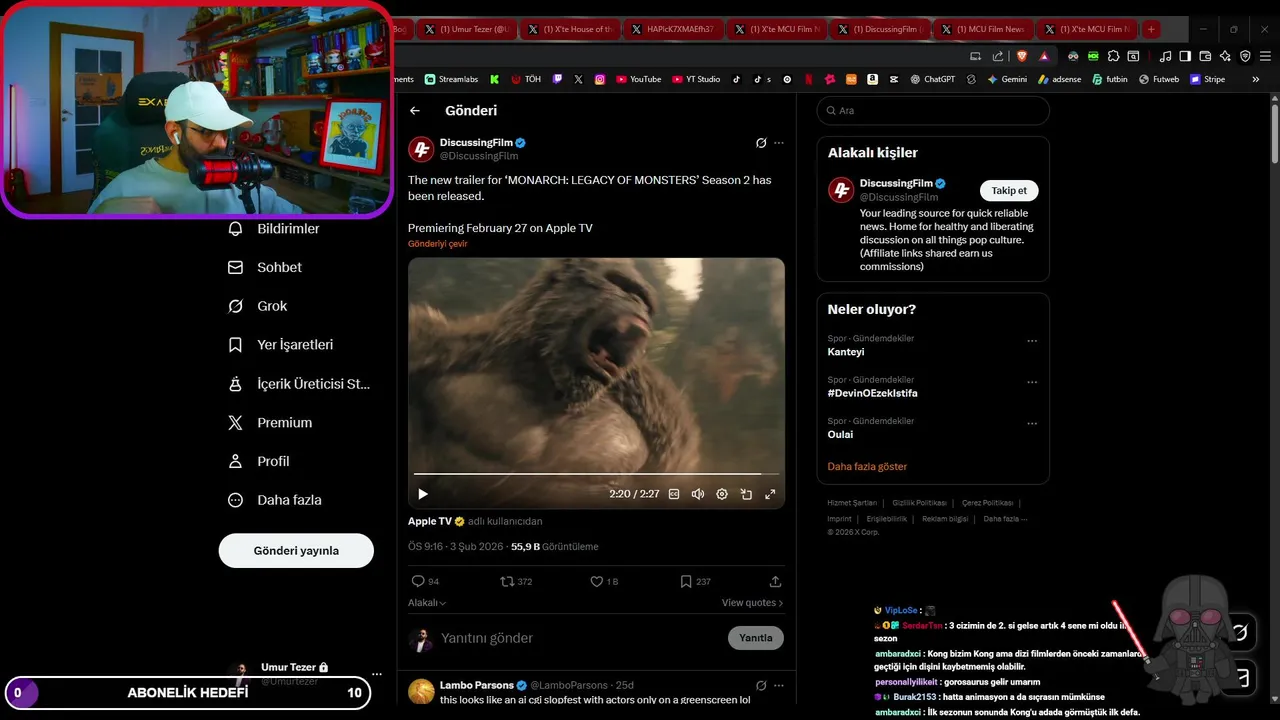The width and height of the screenshot is (1280, 720).
Task: Open Grok icon on Lambo Parsons reply
Action: tap(761, 685)
